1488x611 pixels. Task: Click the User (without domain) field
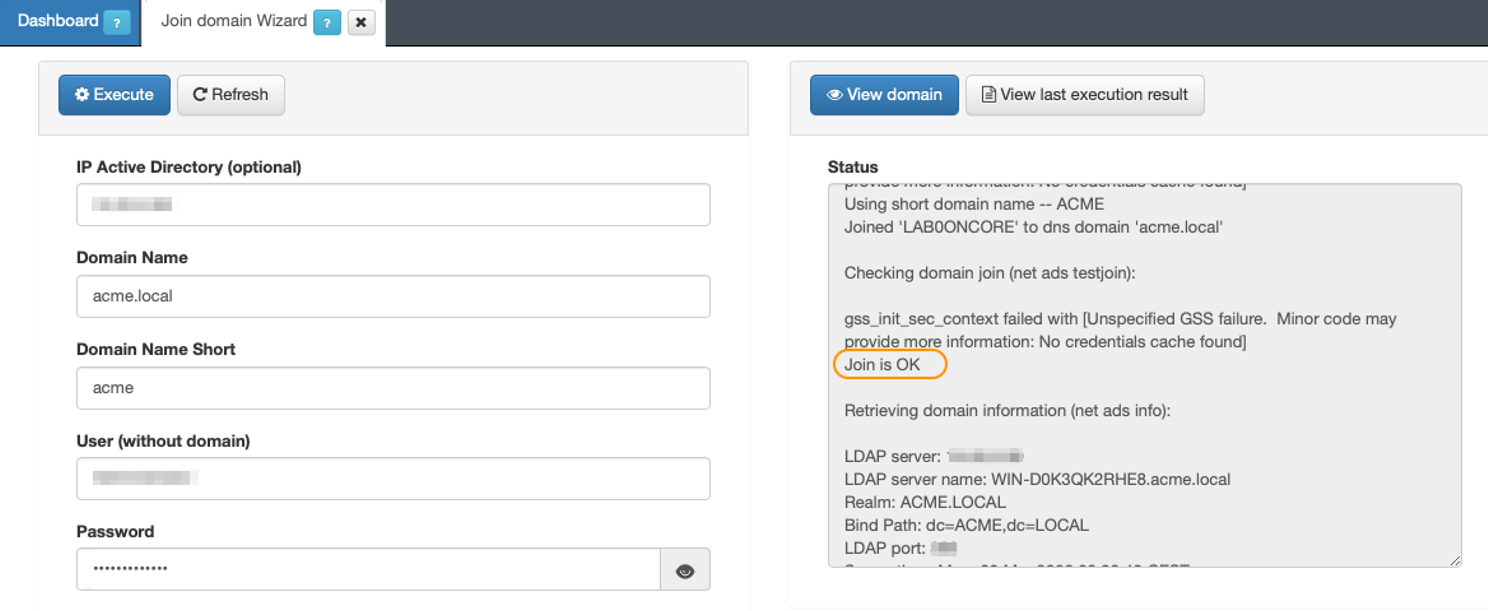393,479
